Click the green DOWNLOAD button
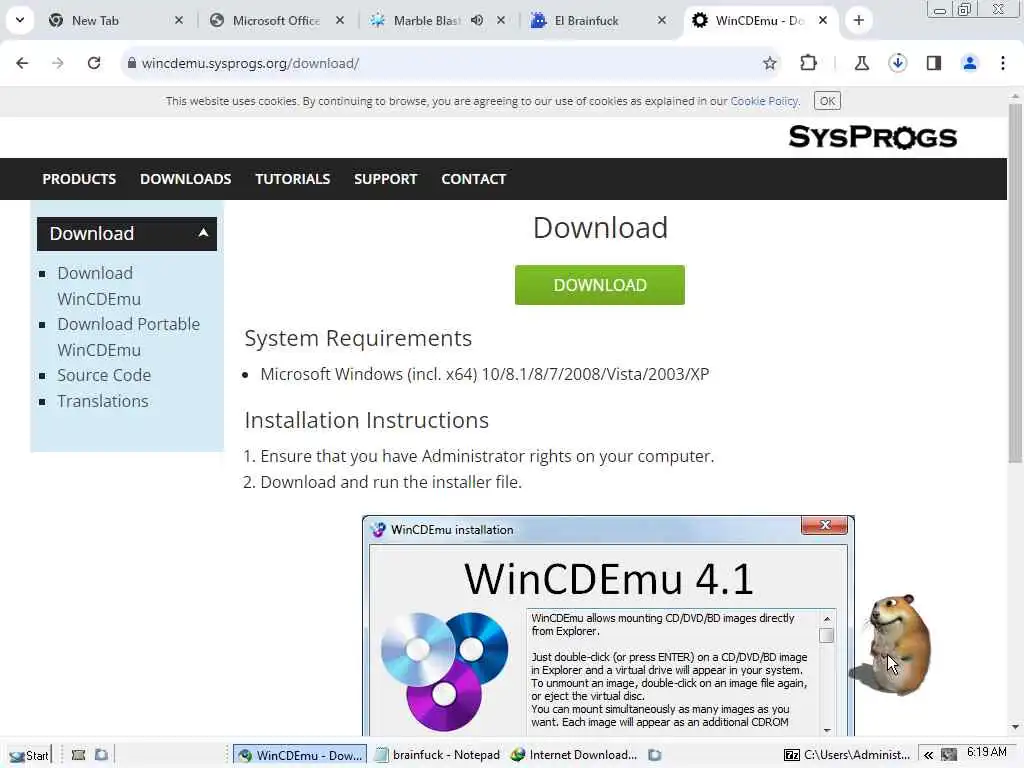This screenshot has width=1024, height=768. 600,285
